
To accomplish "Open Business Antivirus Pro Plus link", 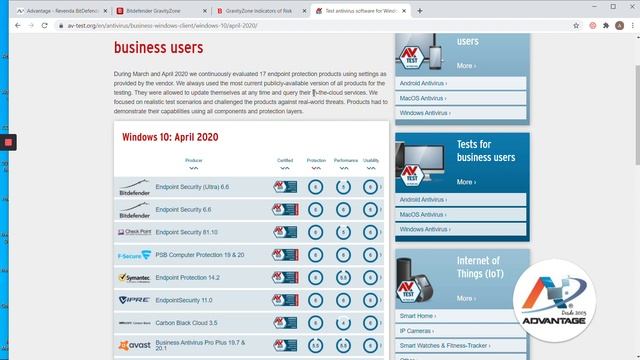I will pyautogui.click(x=200, y=345).
